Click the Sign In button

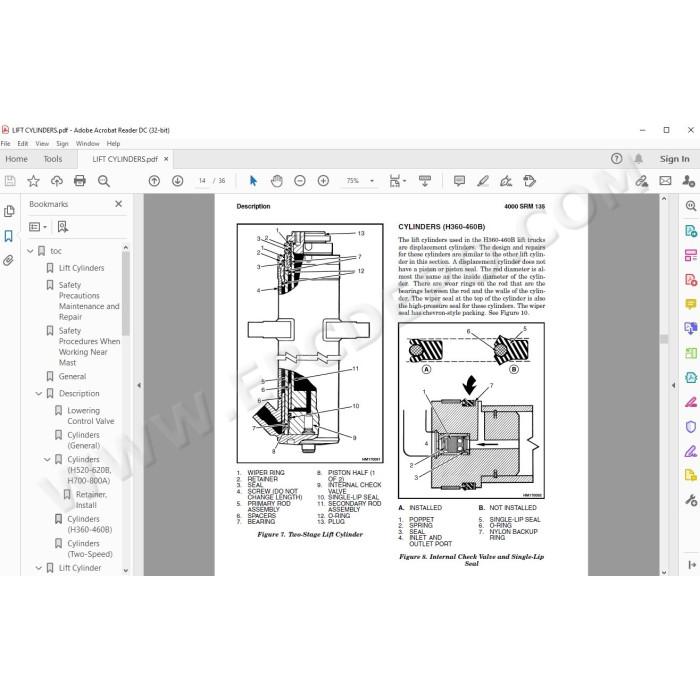point(674,159)
